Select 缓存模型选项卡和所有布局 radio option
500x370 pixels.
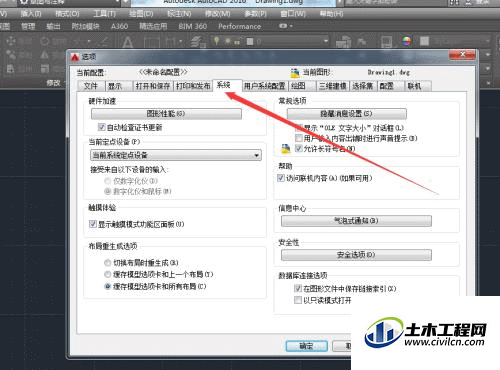tap(107, 286)
